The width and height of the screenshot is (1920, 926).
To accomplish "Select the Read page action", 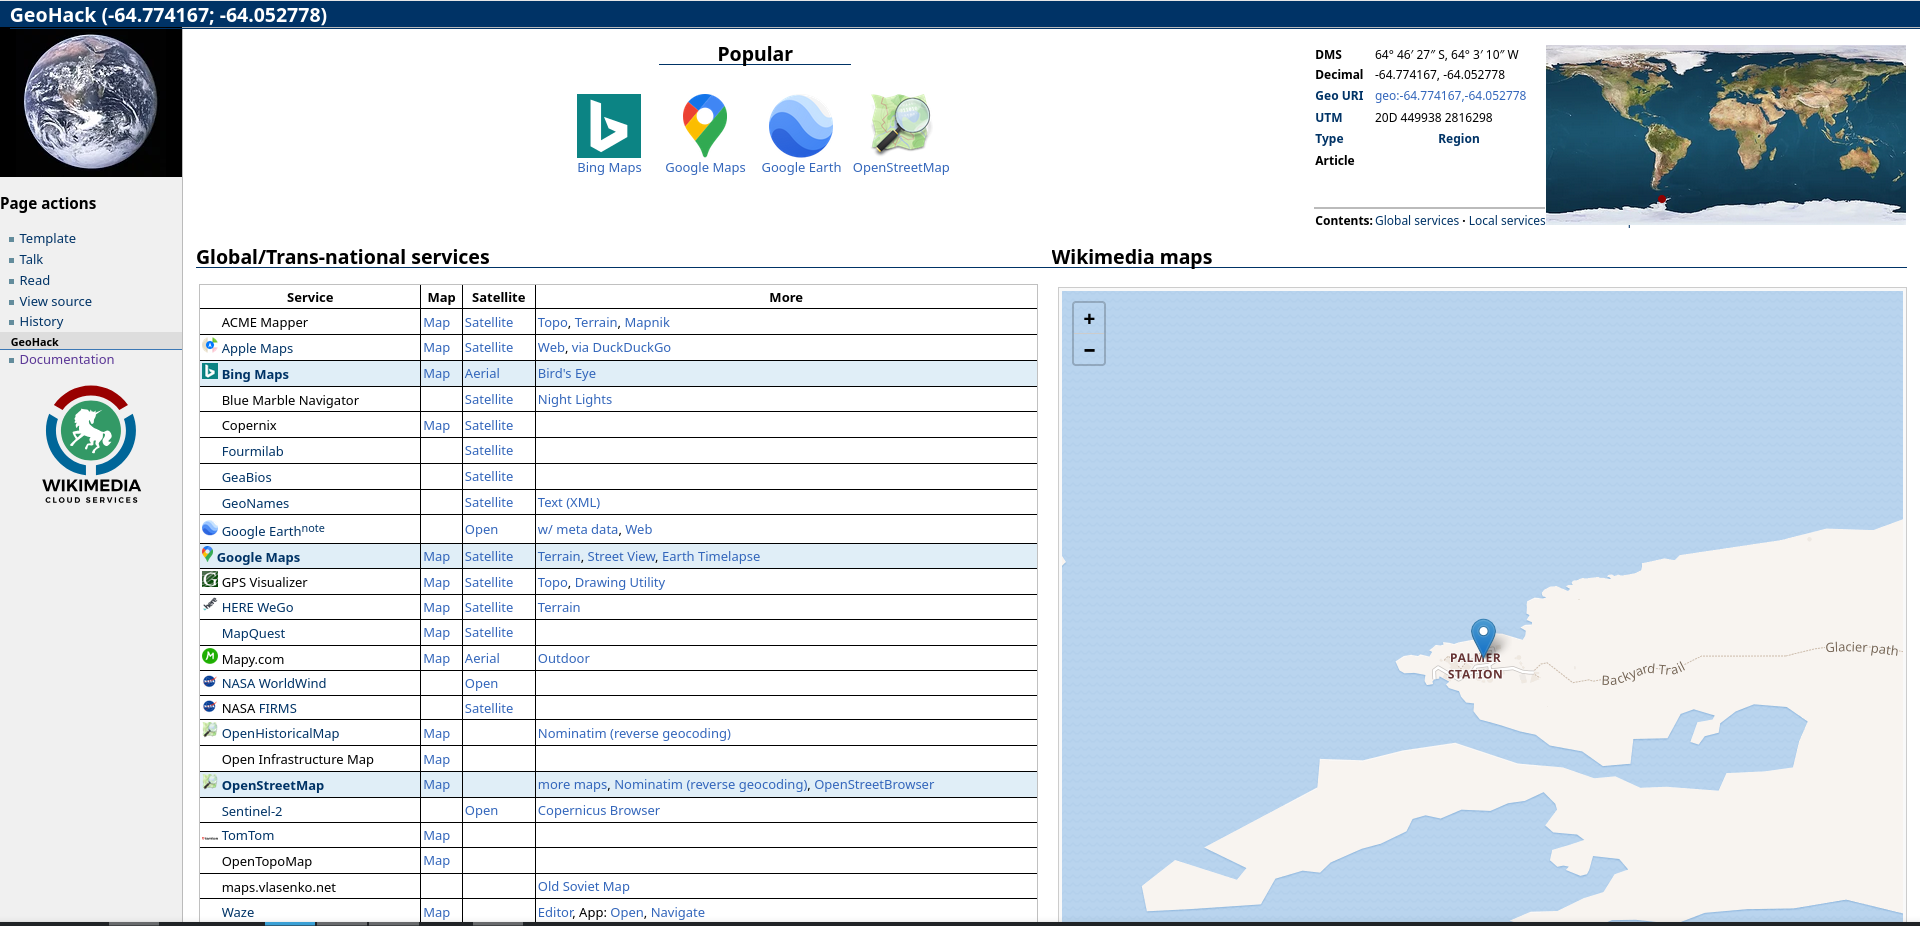I will click(34, 280).
